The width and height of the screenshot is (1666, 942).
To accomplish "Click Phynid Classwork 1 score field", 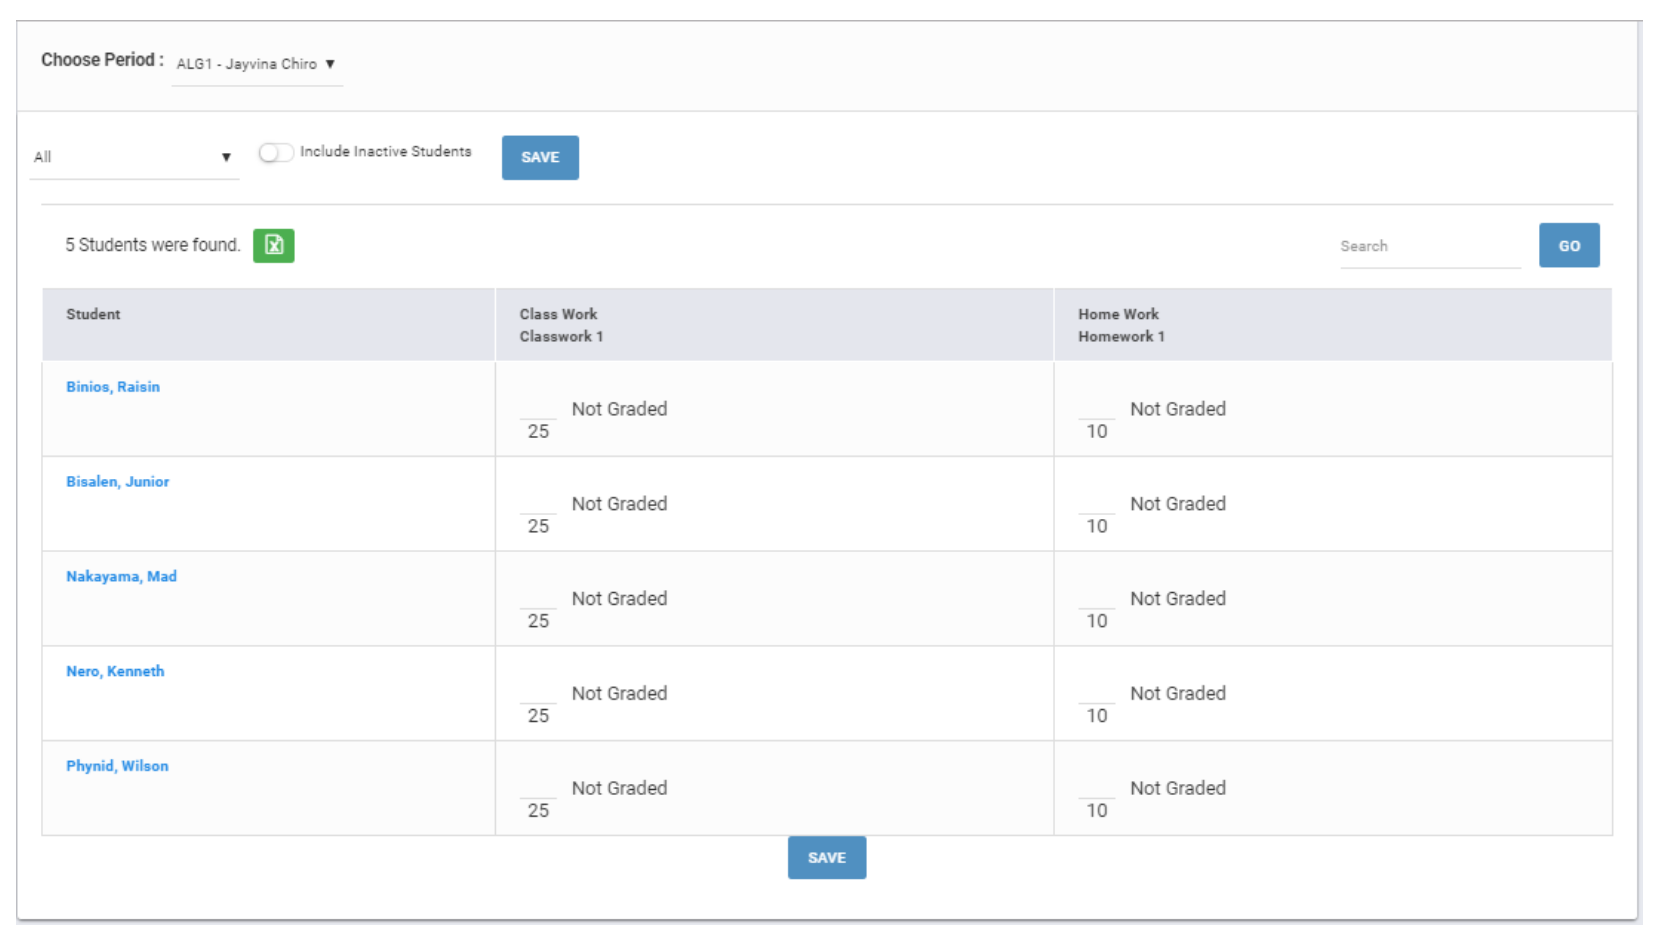I will pos(538,789).
